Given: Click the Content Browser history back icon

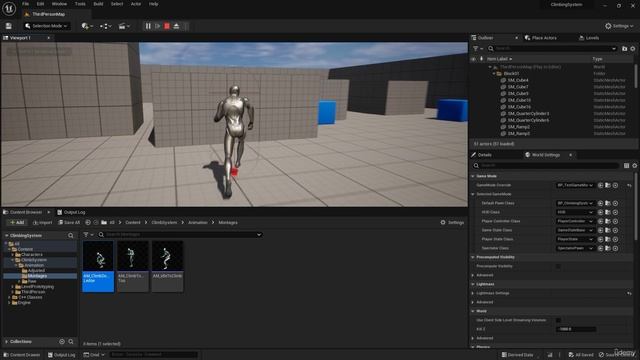Looking at the screenshot, I should pos(88,222).
